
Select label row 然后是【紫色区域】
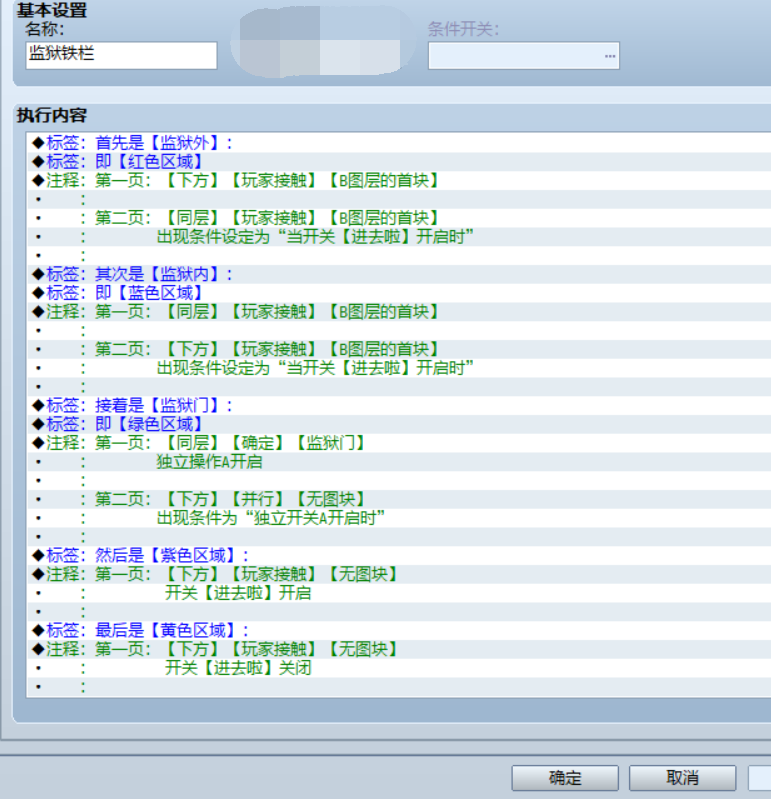(x=399, y=555)
